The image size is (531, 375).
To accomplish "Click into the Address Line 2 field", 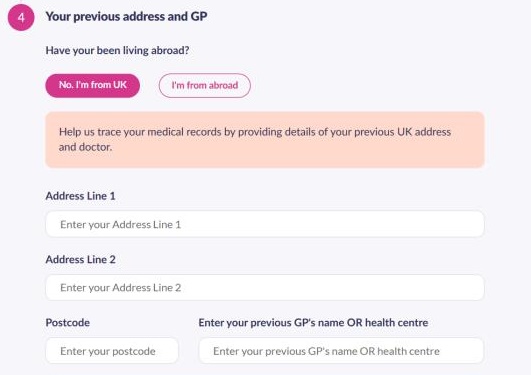I will [265, 288].
